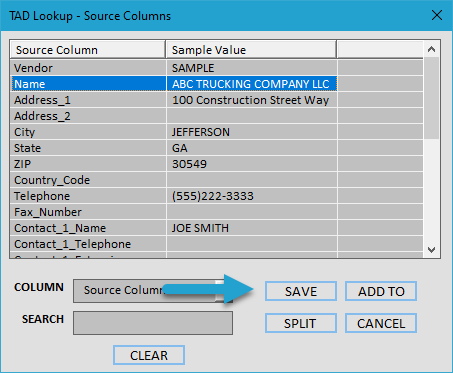This screenshot has width=453, height=373.
Task: Click the 100 Construction Street Way cell
Action: pos(252,100)
